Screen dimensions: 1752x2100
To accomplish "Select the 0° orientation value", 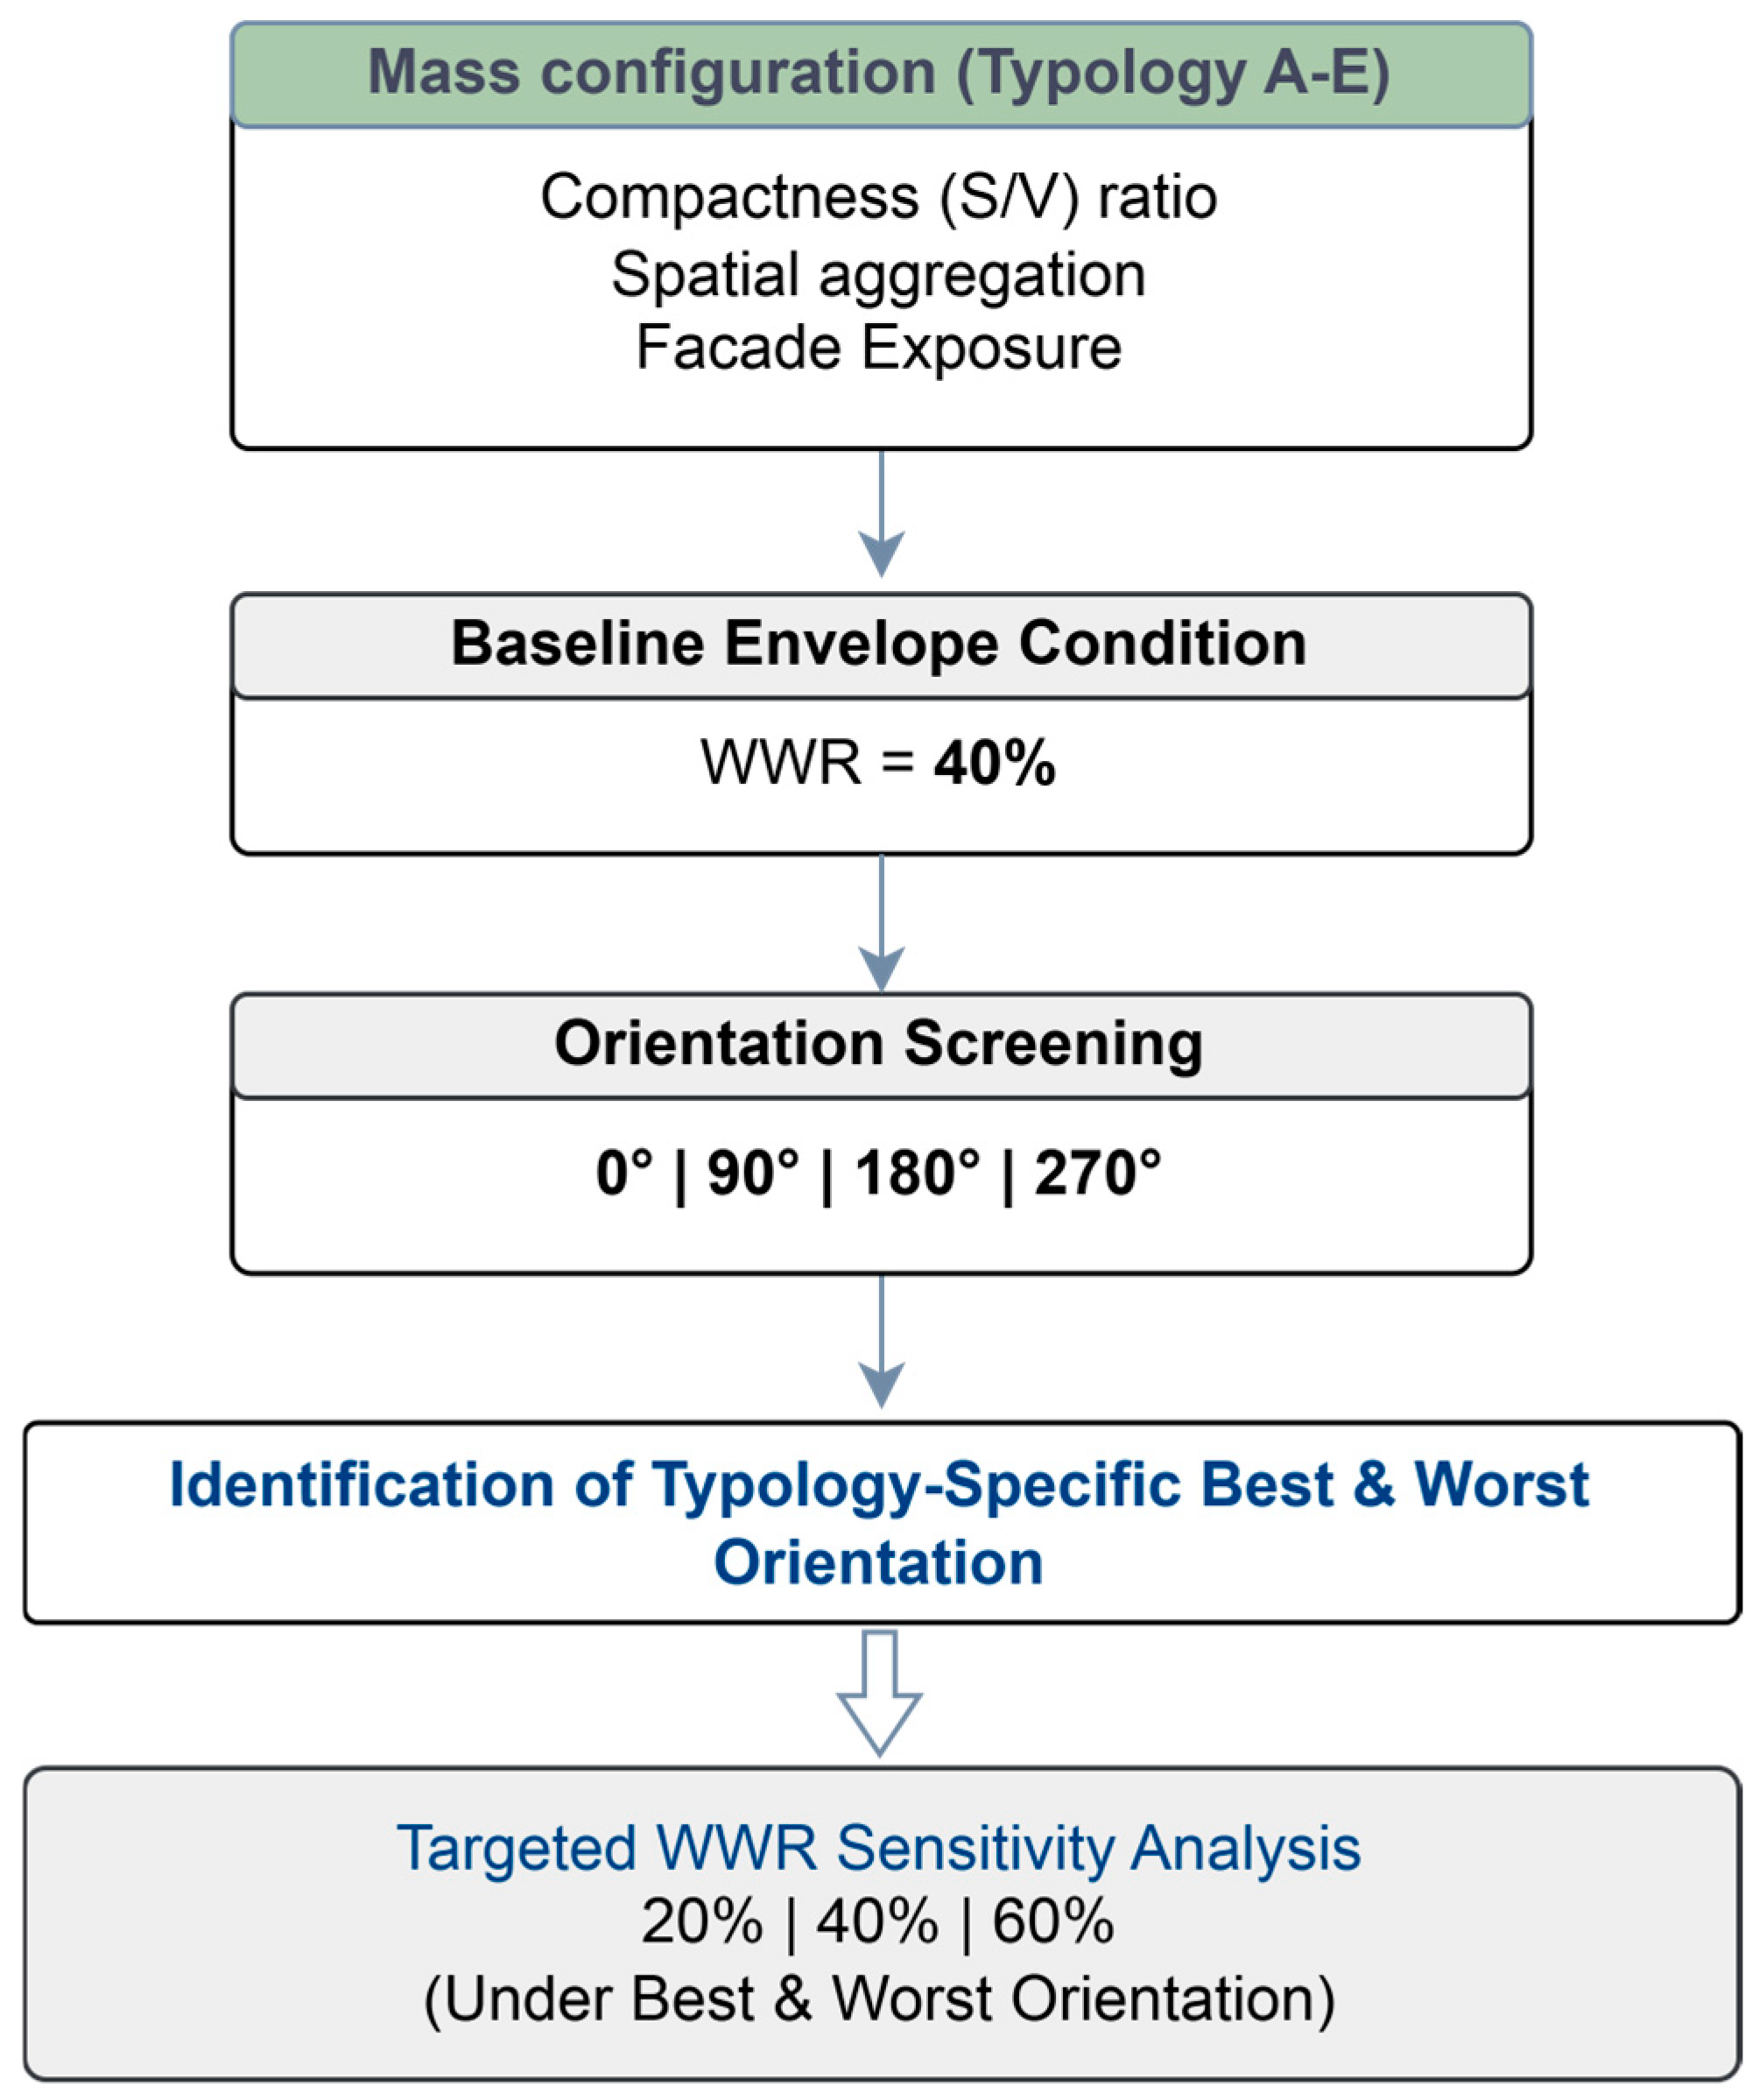I will (624, 1173).
